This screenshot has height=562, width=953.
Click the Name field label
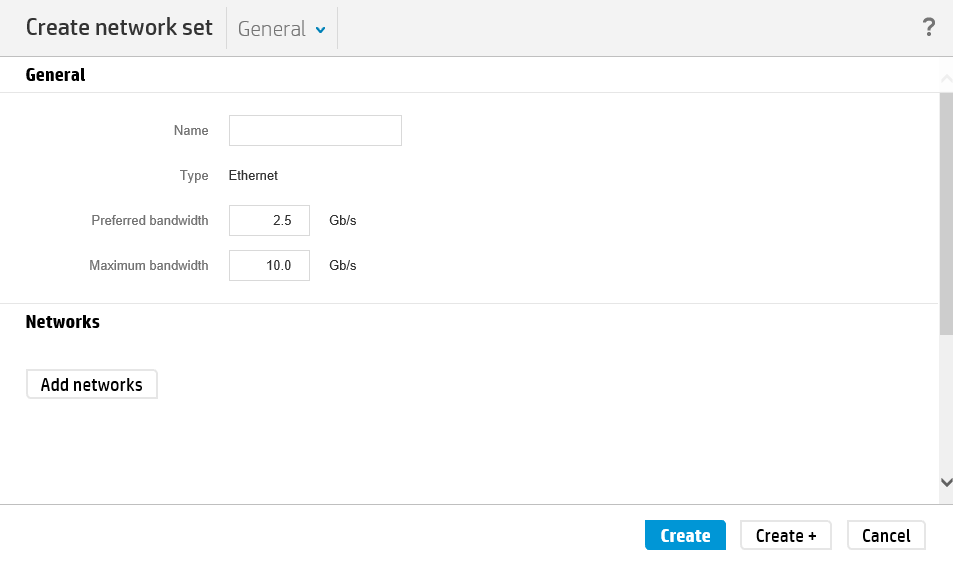coord(191,131)
